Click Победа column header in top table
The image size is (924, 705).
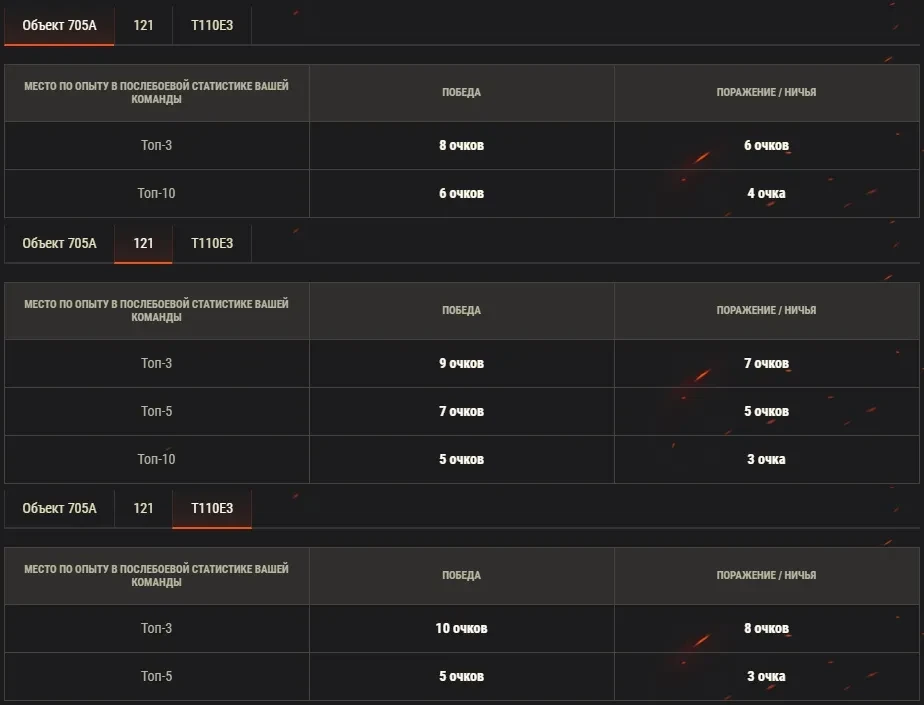click(461, 92)
